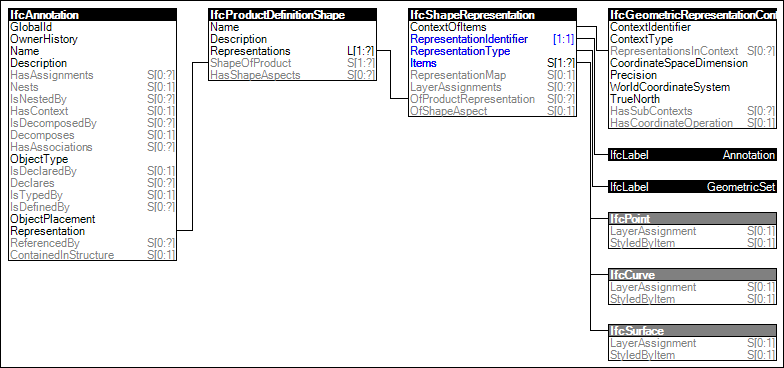
Task: Select the IfcLabel Annotation value box
Action: (692, 155)
